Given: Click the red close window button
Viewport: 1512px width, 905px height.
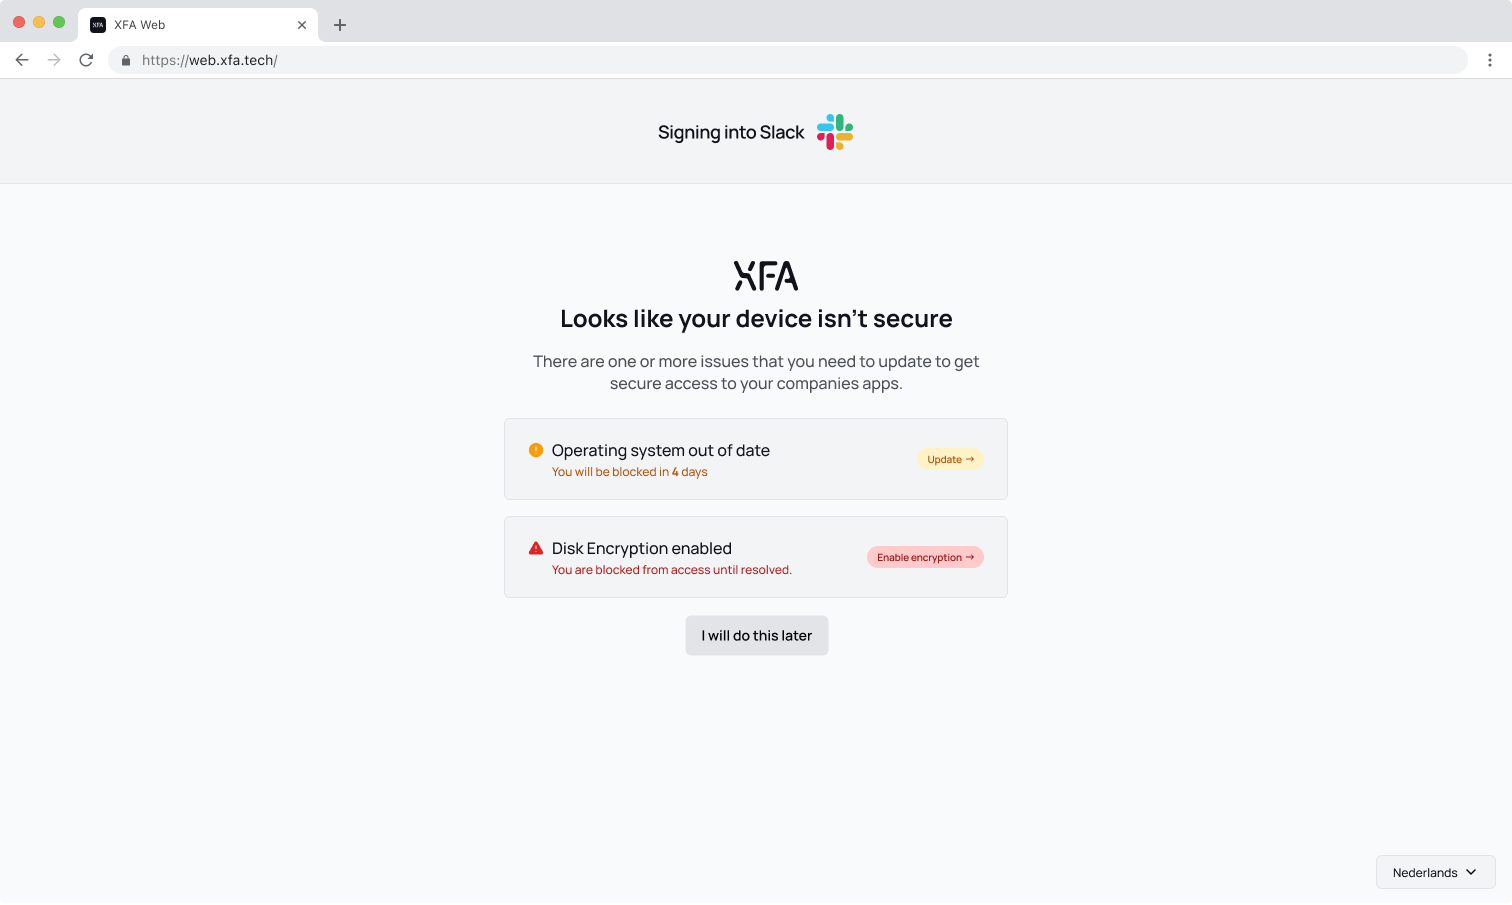Looking at the screenshot, I should (19, 22).
